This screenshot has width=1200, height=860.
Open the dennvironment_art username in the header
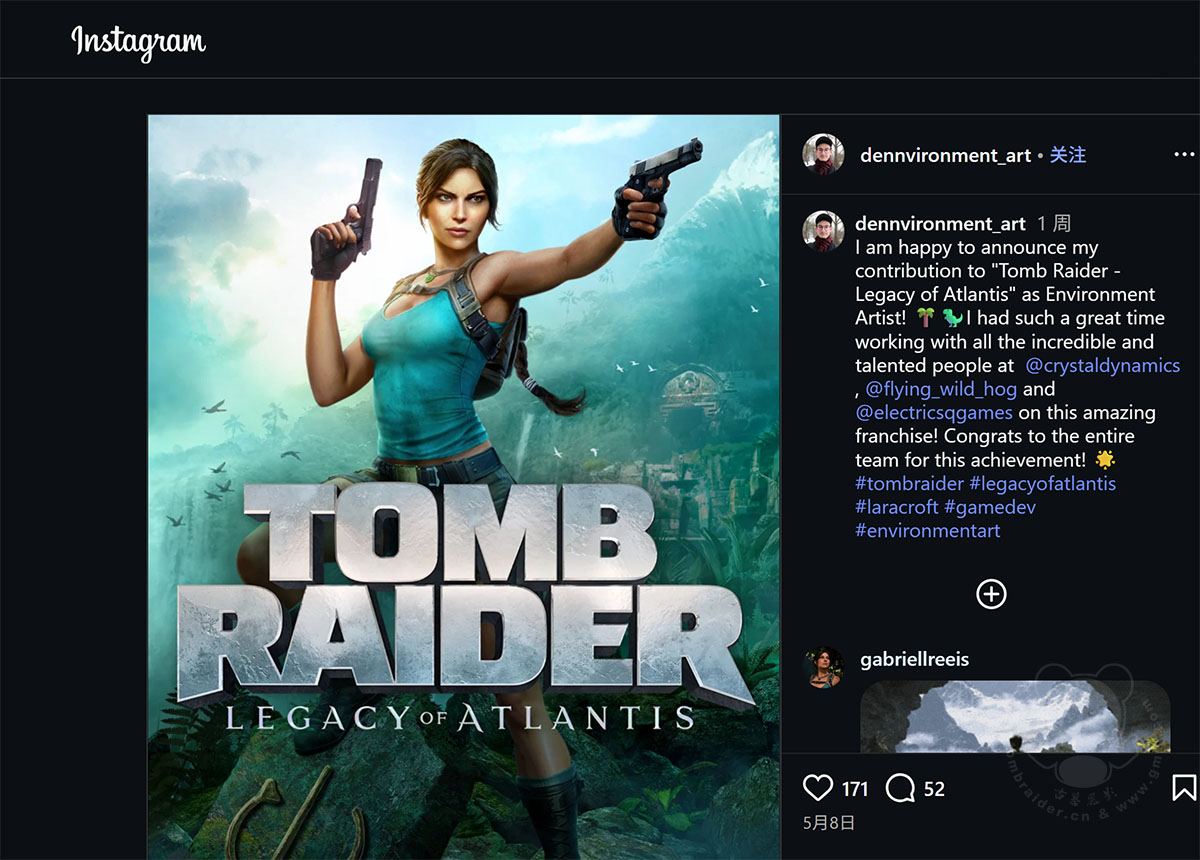tap(945, 155)
